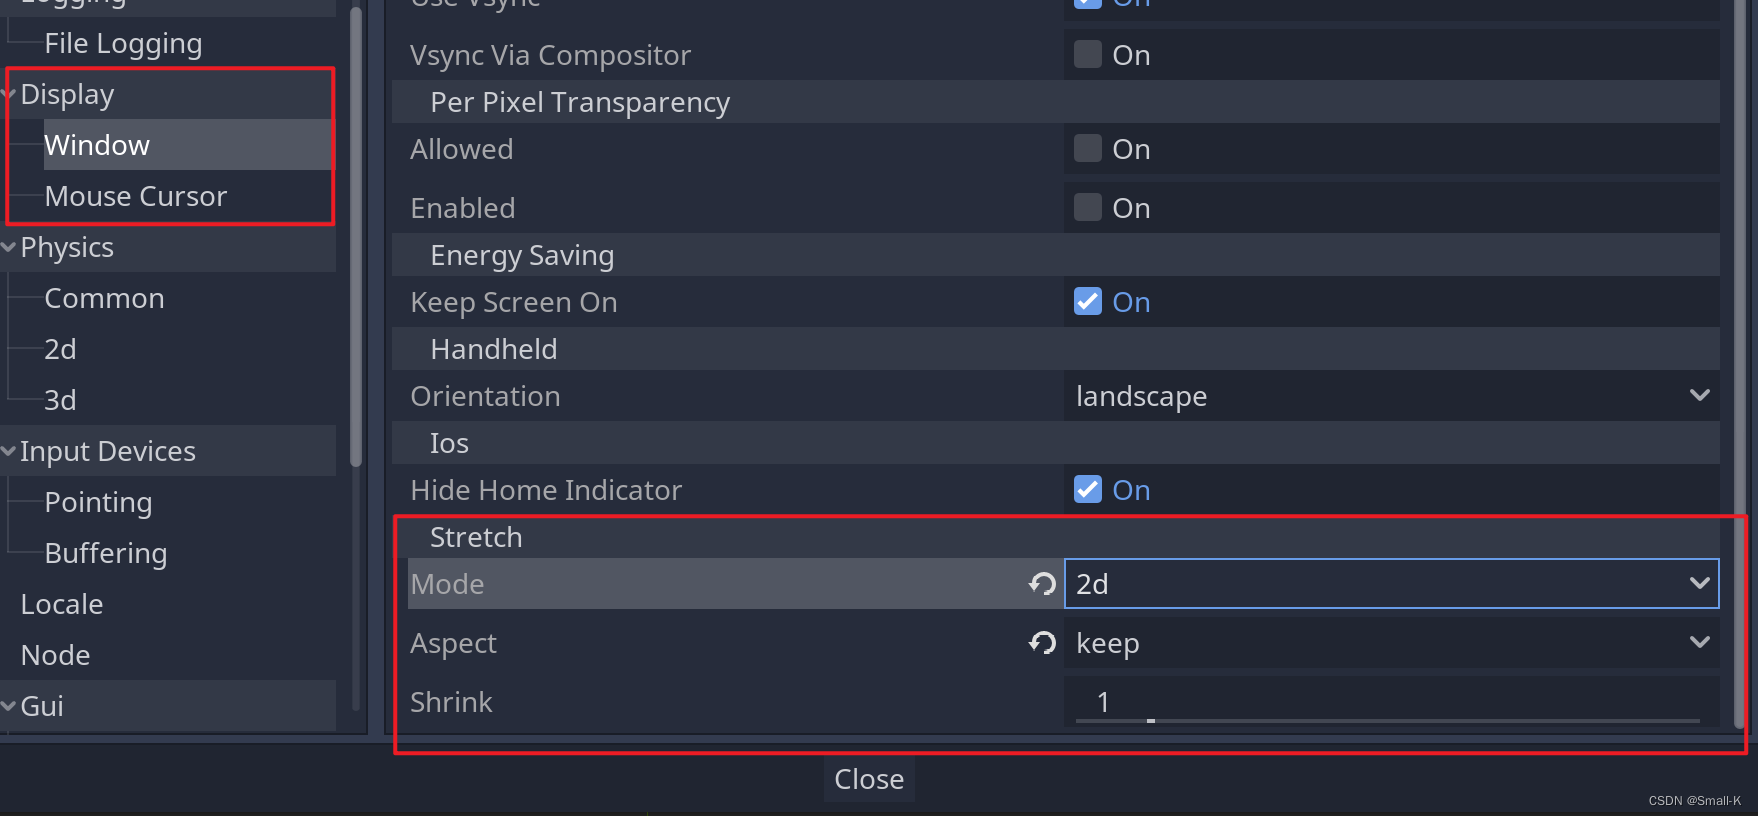Select the Window item under Display
The width and height of the screenshot is (1758, 816).
pyautogui.click(x=97, y=145)
